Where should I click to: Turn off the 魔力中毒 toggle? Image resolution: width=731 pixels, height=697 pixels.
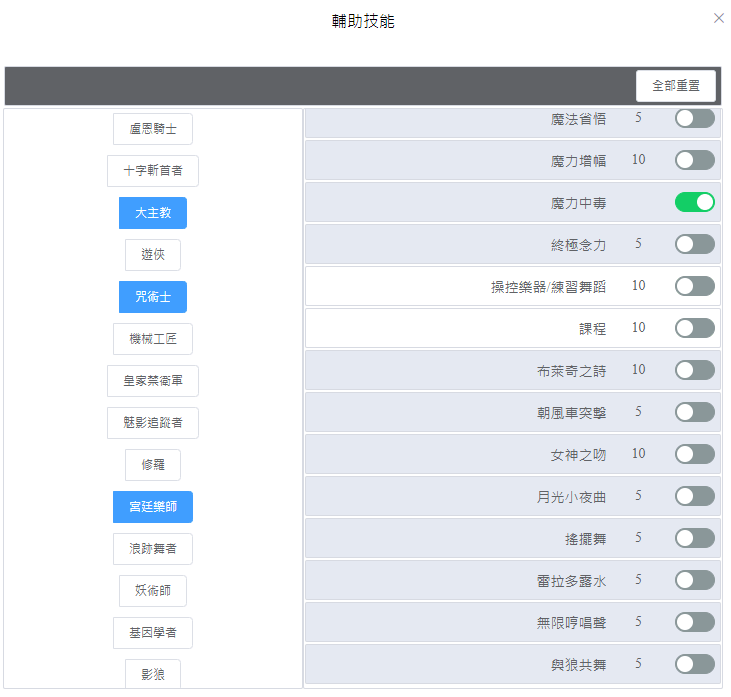click(695, 202)
